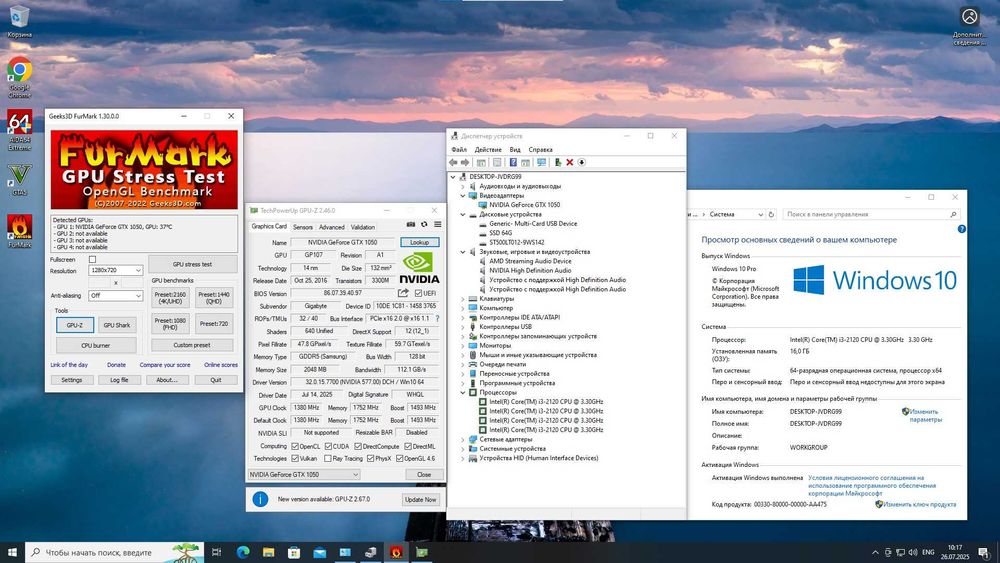This screenshot has height=563, width=1000.
Task: Click the Preset:1080 (FHD) benchmark button
Action: point(170,324)
